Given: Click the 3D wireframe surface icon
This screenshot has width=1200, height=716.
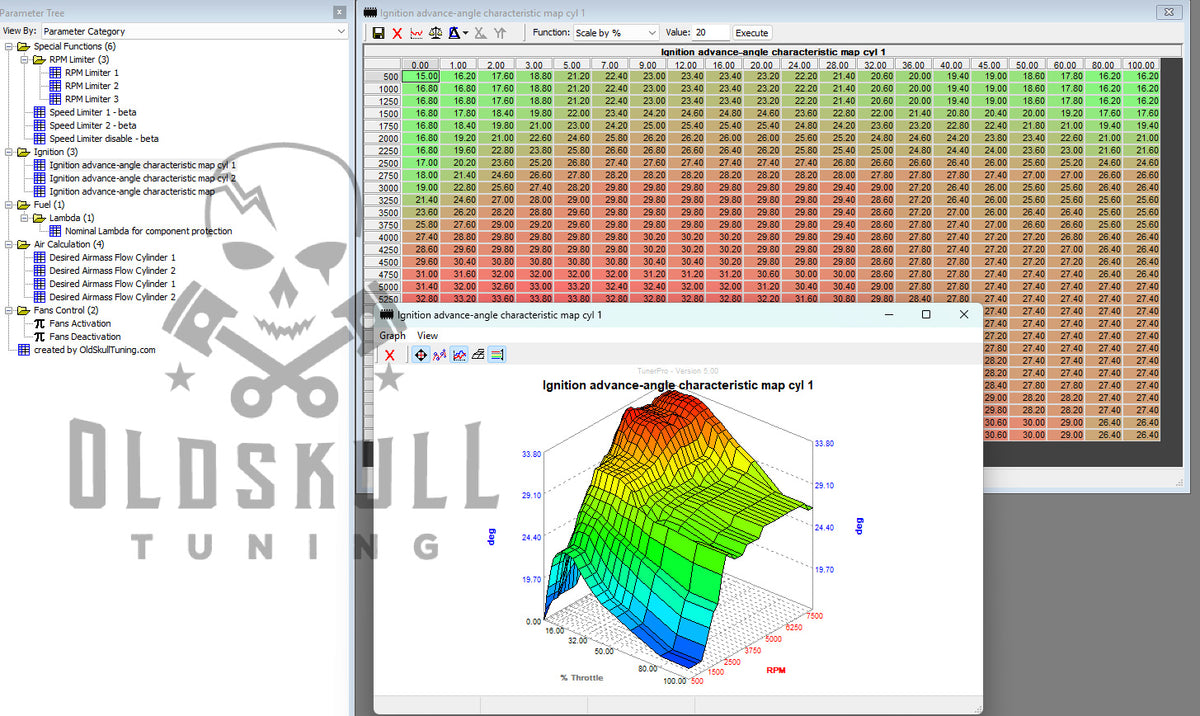Looking at the screenshot, I should [x=478, y=355].
